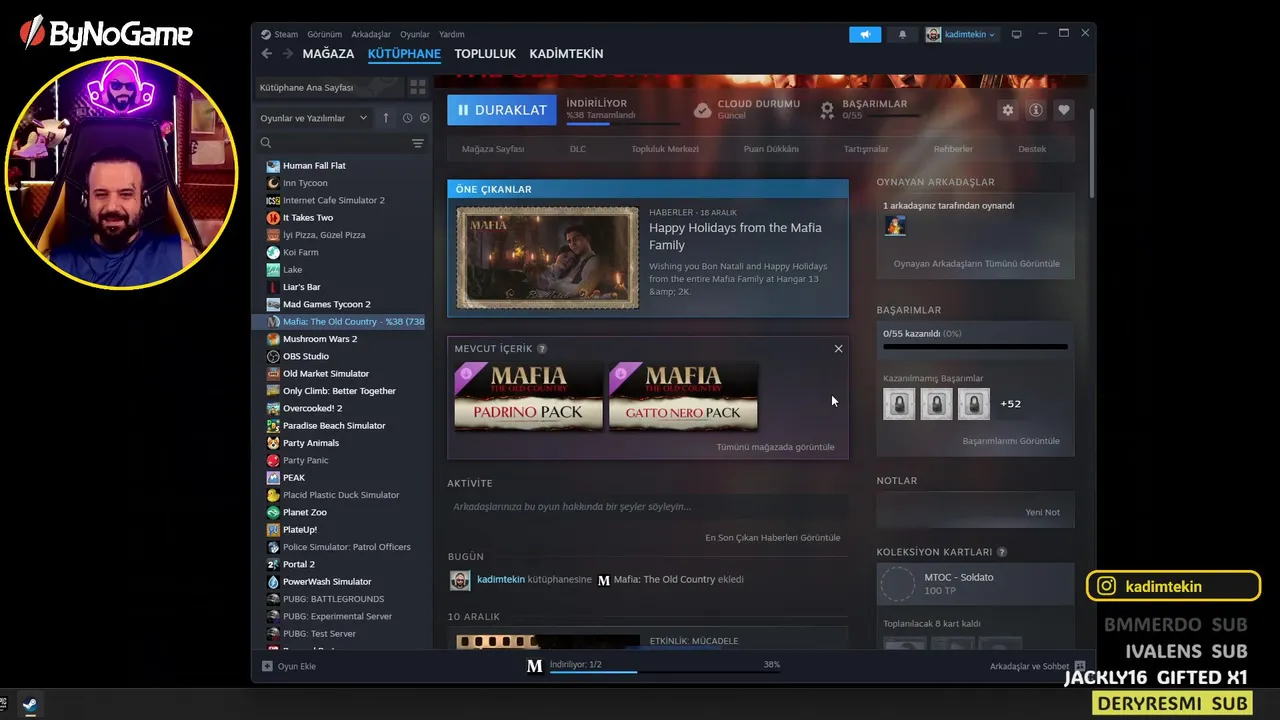Go to the MAĞAZA tab
The image size is (1280, 720).
[x=329, y=54]
